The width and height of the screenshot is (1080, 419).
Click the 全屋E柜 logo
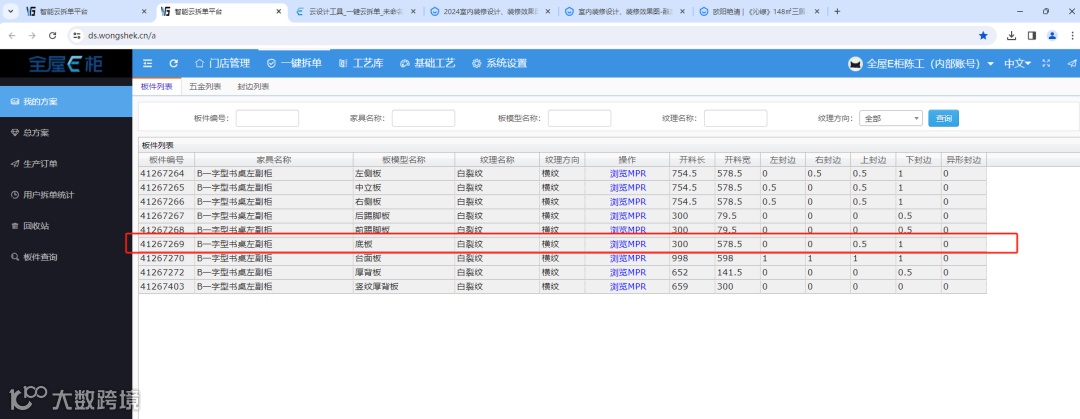(x=66, y=64)
